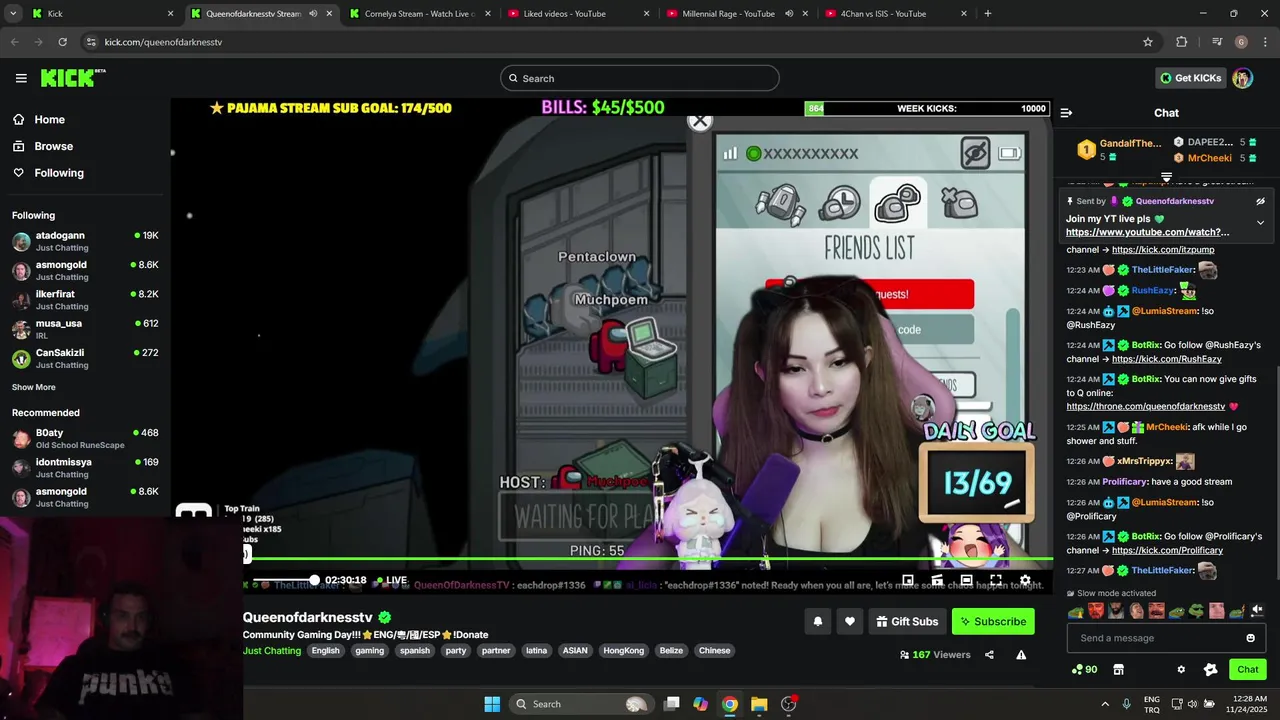Viewport: 1280px width, 720px height.
Task: Open ilkerfirat channel in Following list
Action: [85, 300]
